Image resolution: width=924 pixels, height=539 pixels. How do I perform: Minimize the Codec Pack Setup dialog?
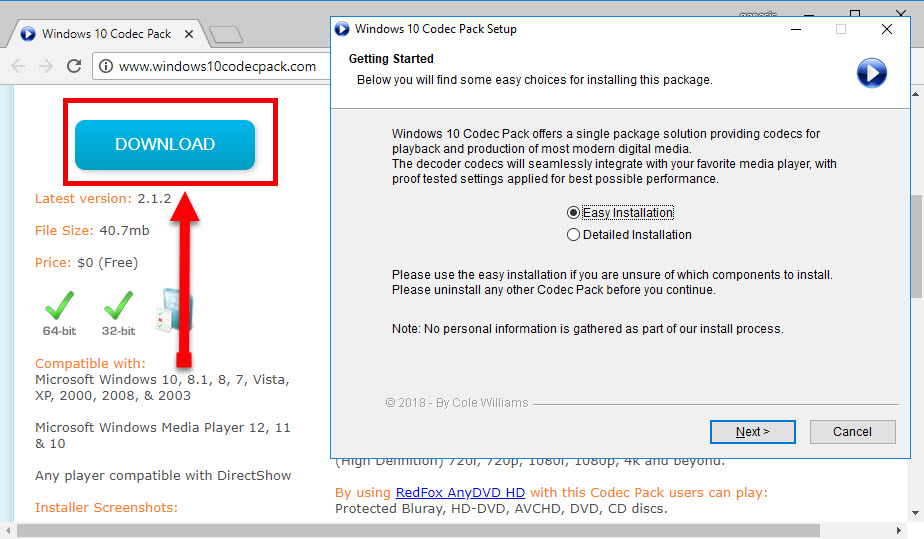tap(796, 29)
